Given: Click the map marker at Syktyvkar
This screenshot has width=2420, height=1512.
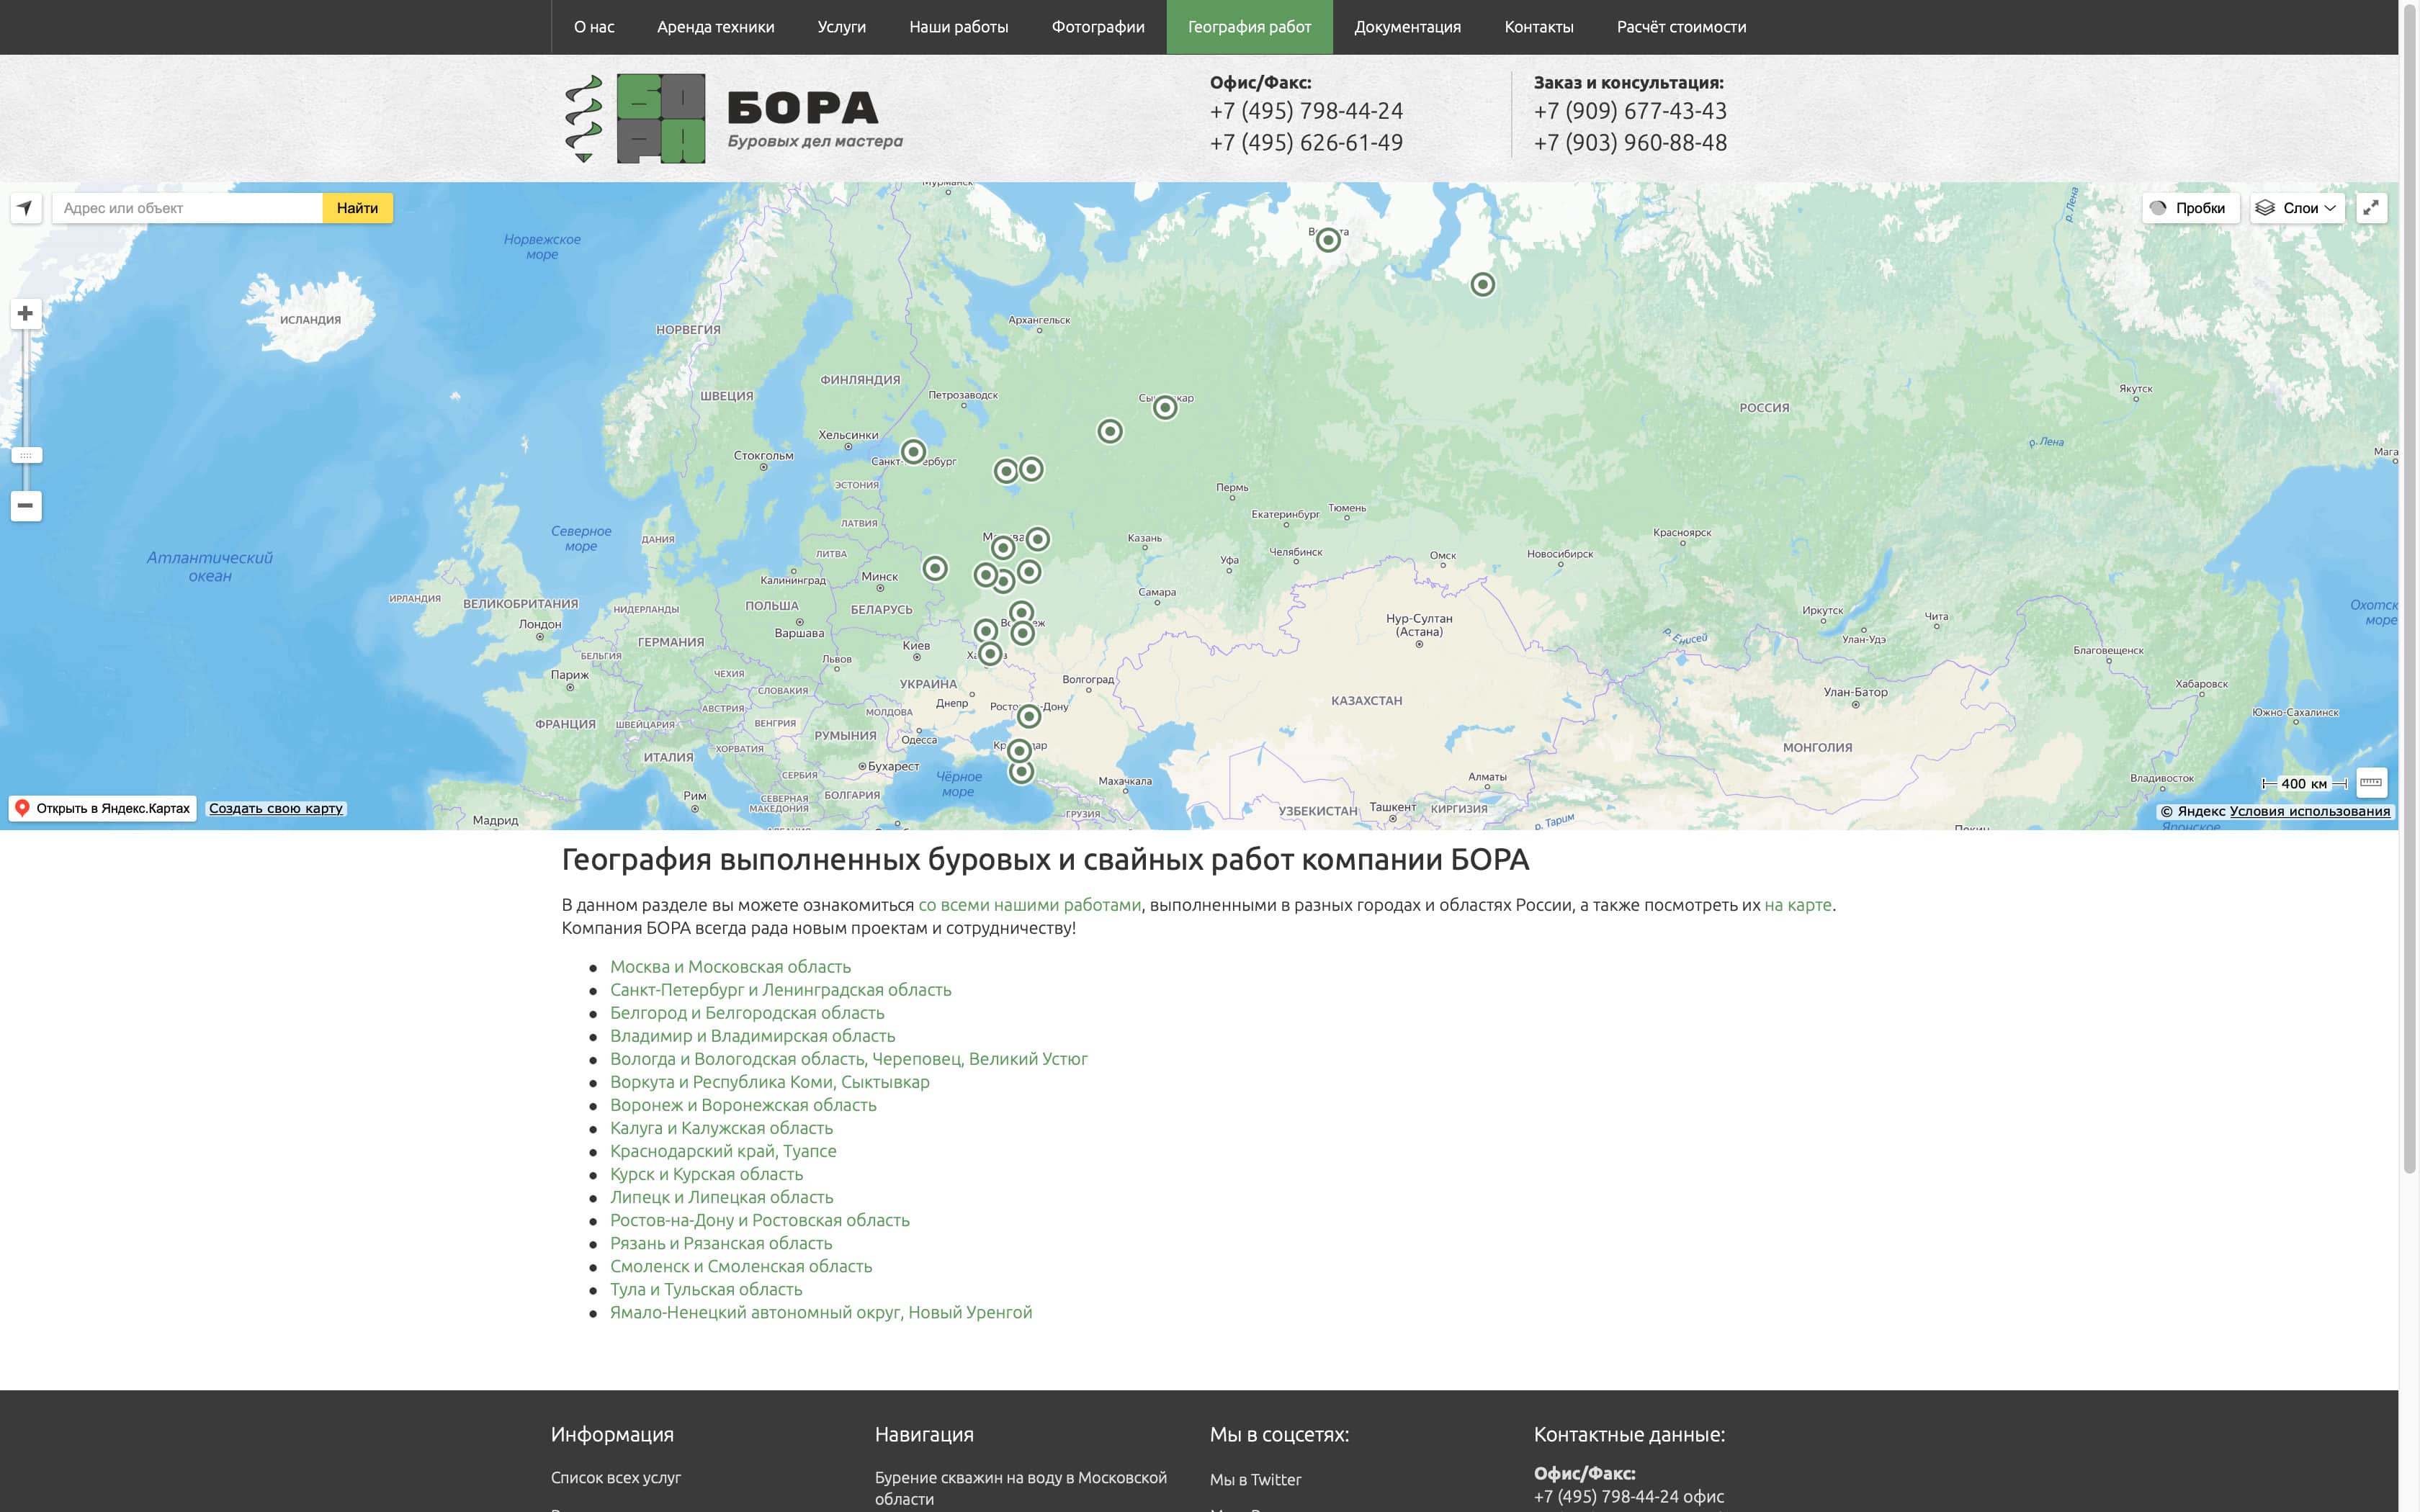Looking at the screenshot, I should (x=1165, y=407).
